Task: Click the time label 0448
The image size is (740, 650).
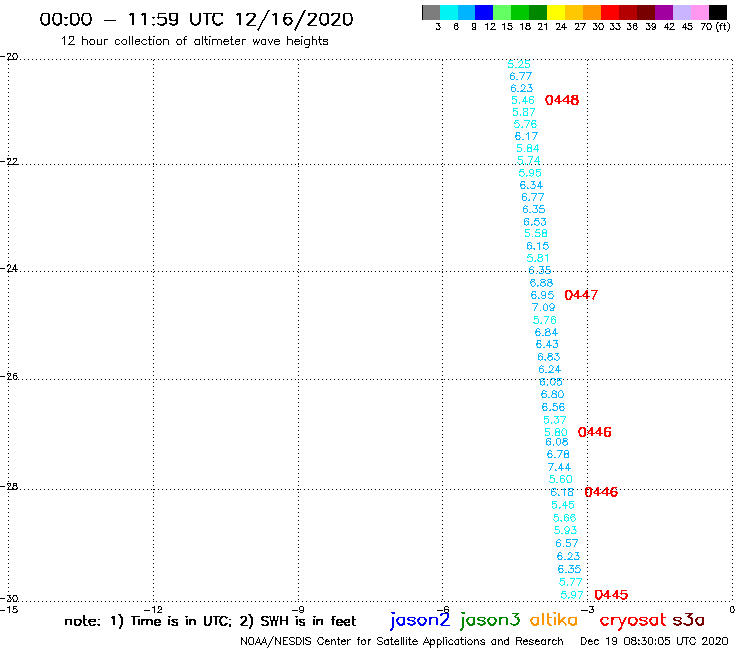Action: tap(562, 100)
